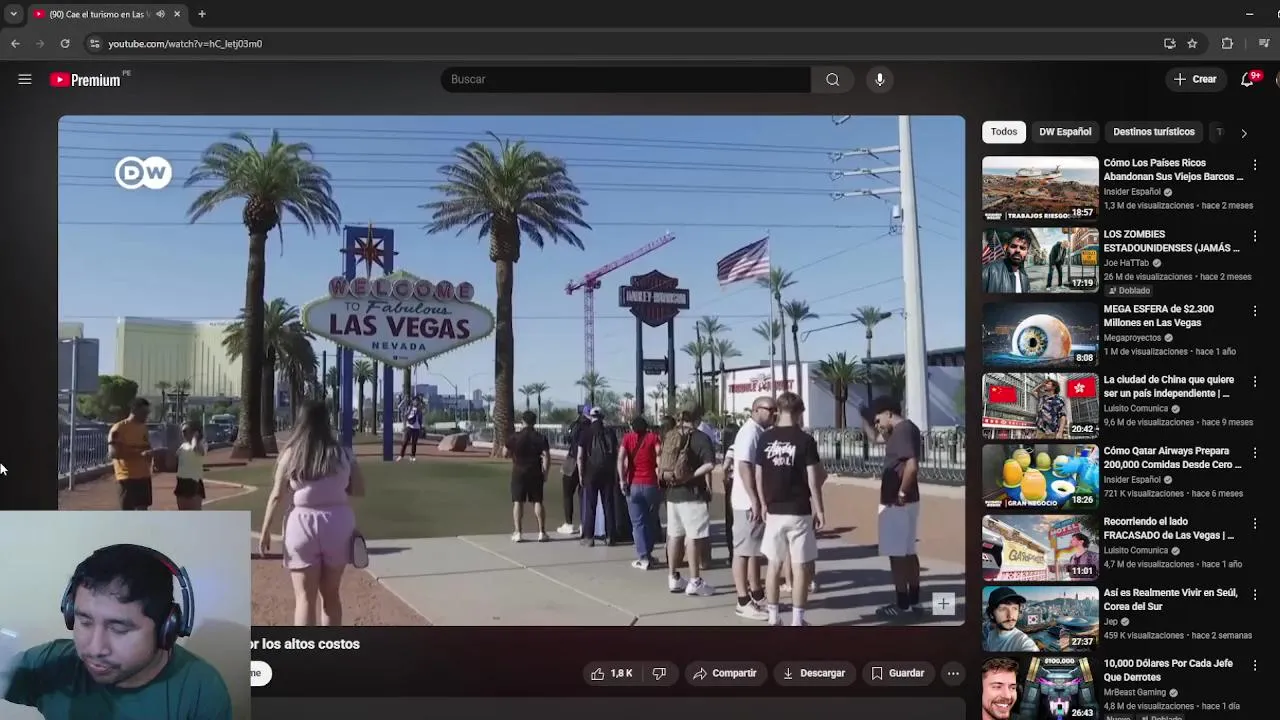The image size is (1280, 720).
Task: Open the 'MrBeast Gaming' channel link
Action: point(1135,692)
